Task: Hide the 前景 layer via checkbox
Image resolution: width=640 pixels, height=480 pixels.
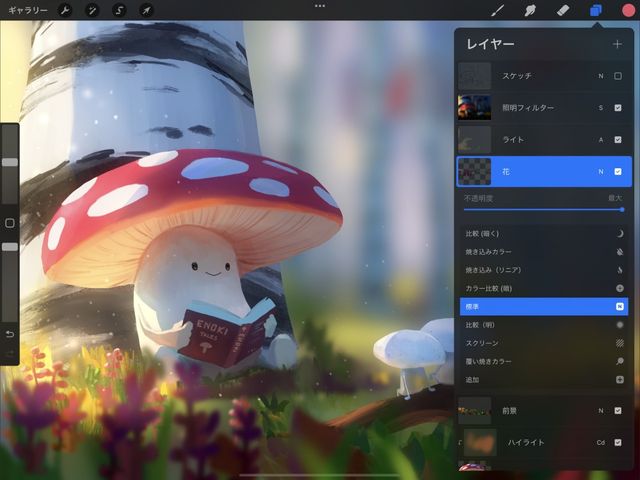Action: point(618,411)
